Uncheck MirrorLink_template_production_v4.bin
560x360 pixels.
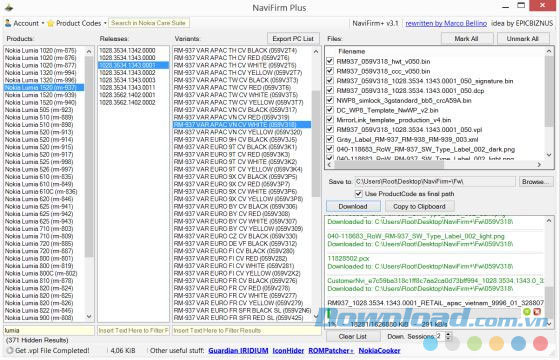click(x=330, y=120)
